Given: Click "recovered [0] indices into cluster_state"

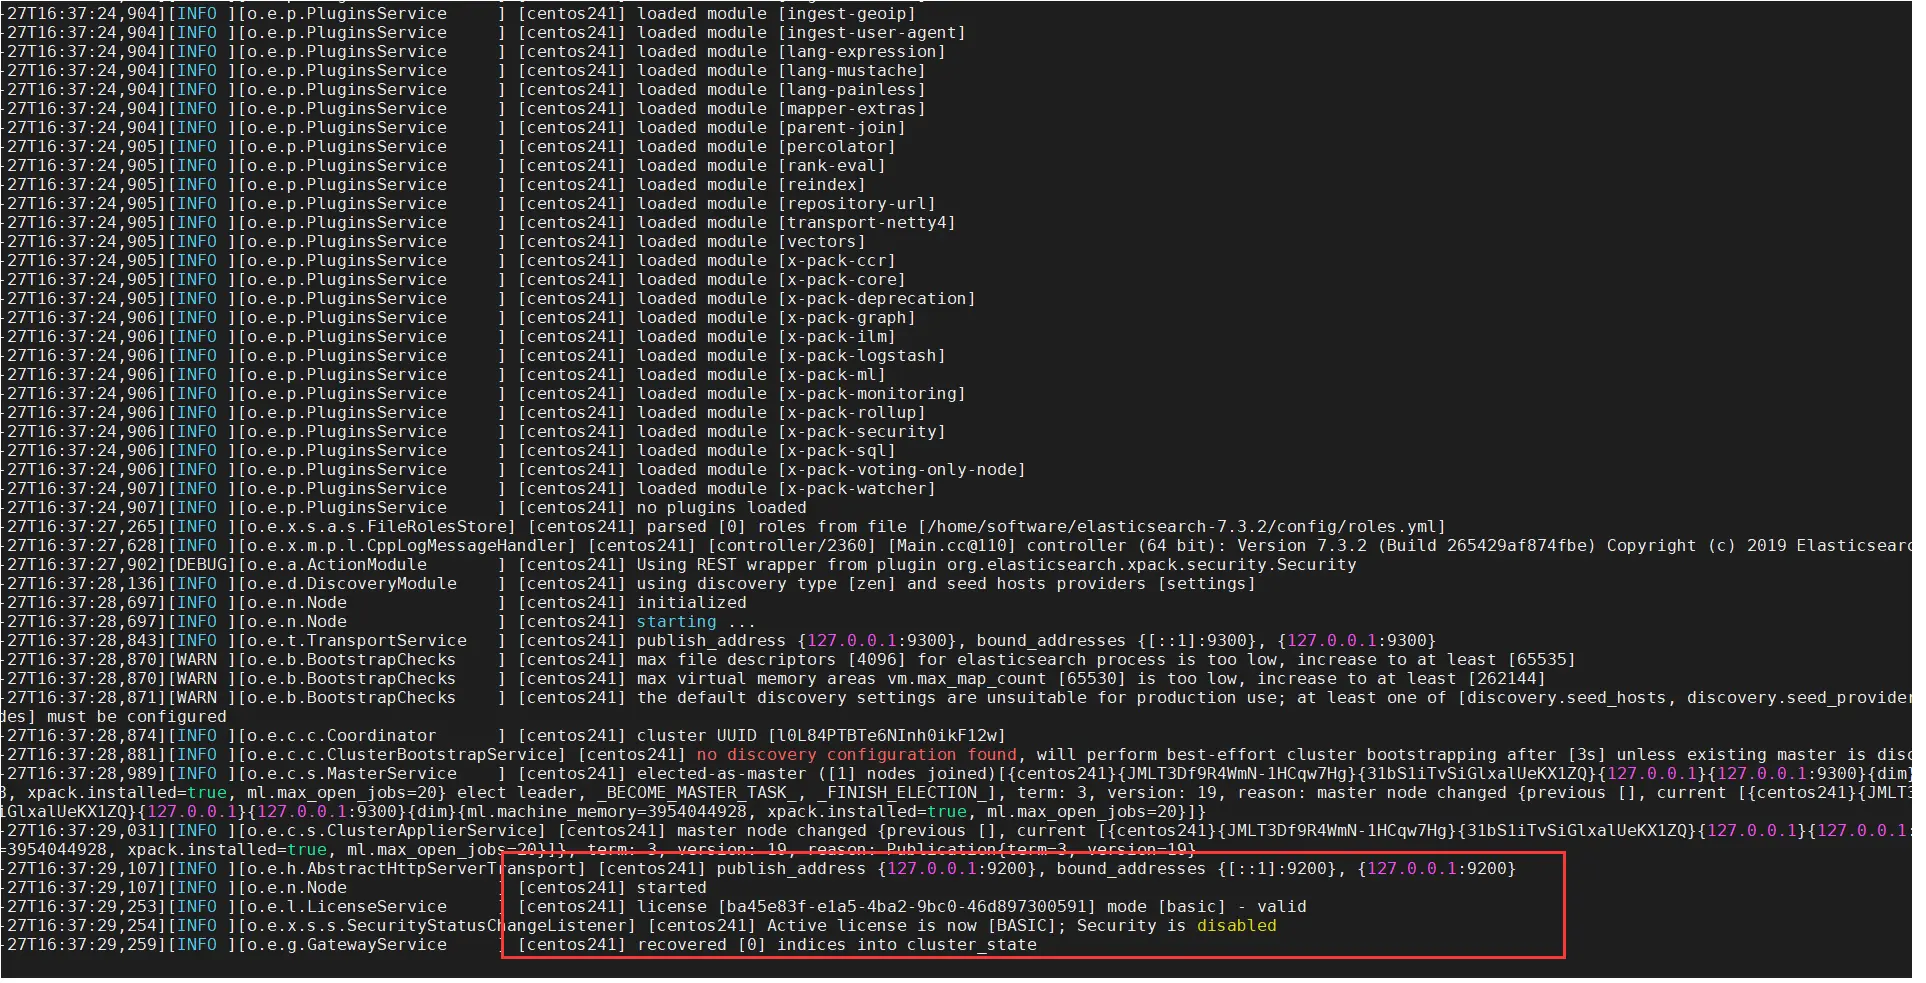Looking at the screenshot, I should pos(837,945).
